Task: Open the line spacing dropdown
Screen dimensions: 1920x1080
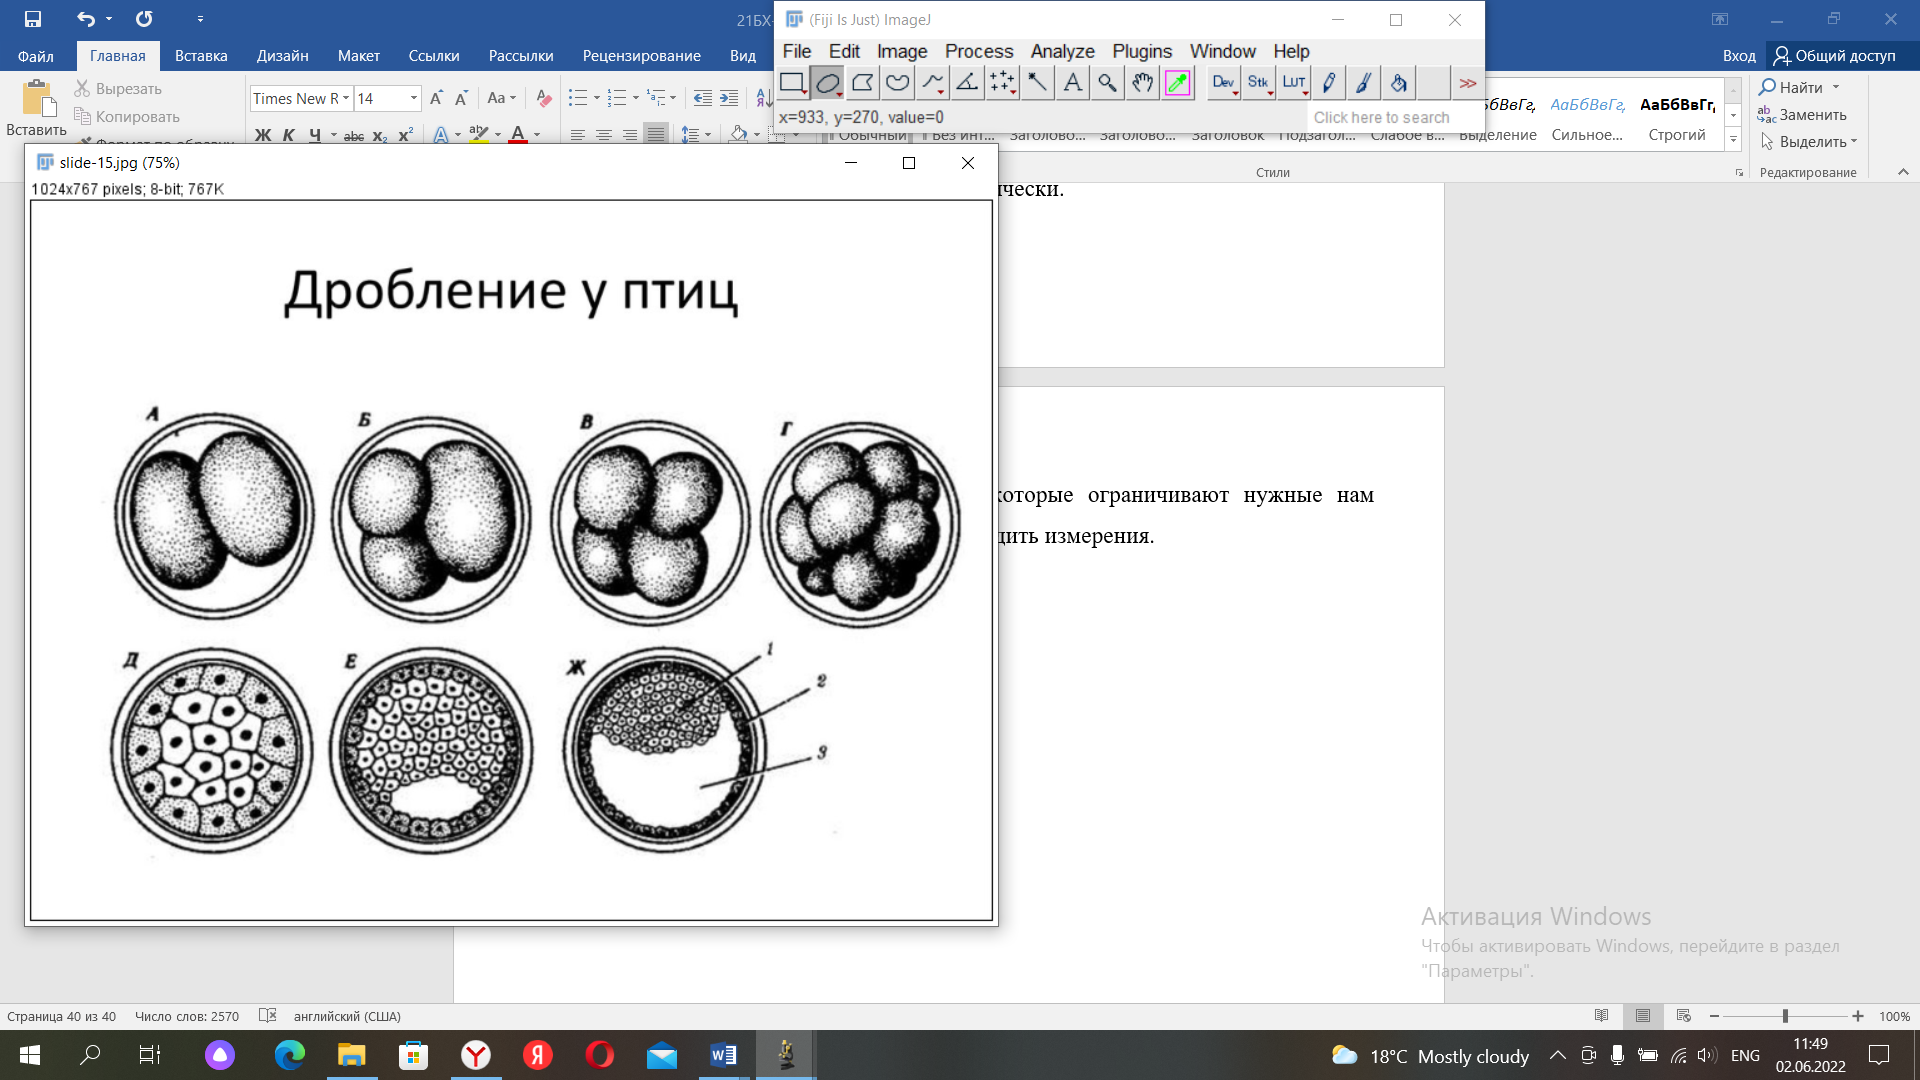Action: [696, 135]
